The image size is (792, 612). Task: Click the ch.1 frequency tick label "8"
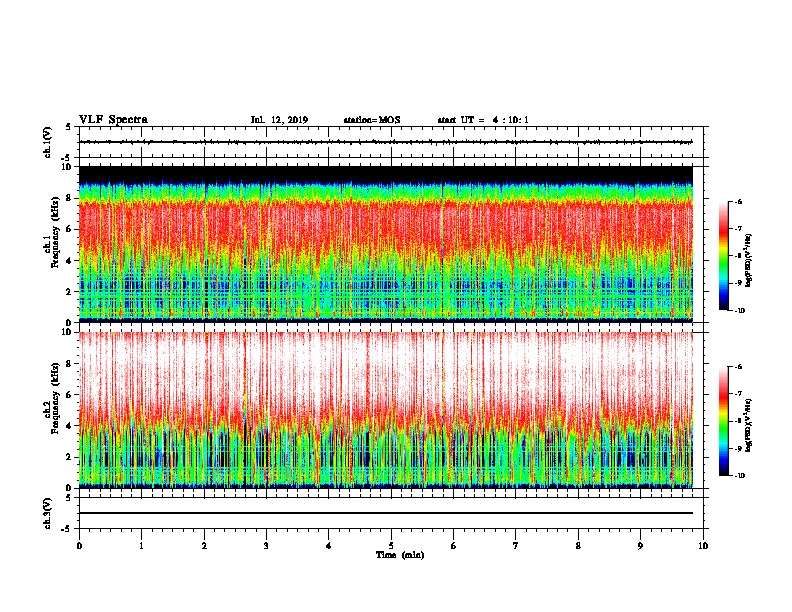coord(68,198)
